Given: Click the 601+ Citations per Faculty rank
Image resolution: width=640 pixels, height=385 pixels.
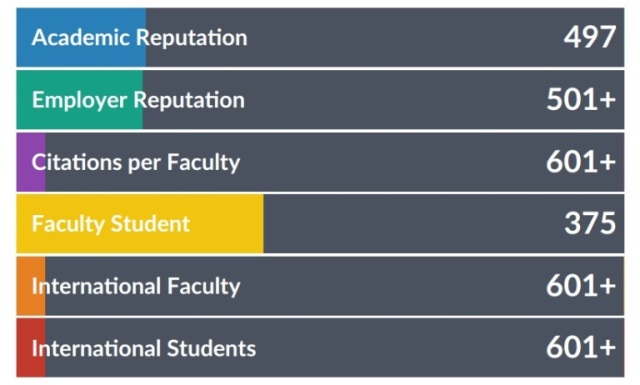Looking at the screenshot, I should point(581,162).
